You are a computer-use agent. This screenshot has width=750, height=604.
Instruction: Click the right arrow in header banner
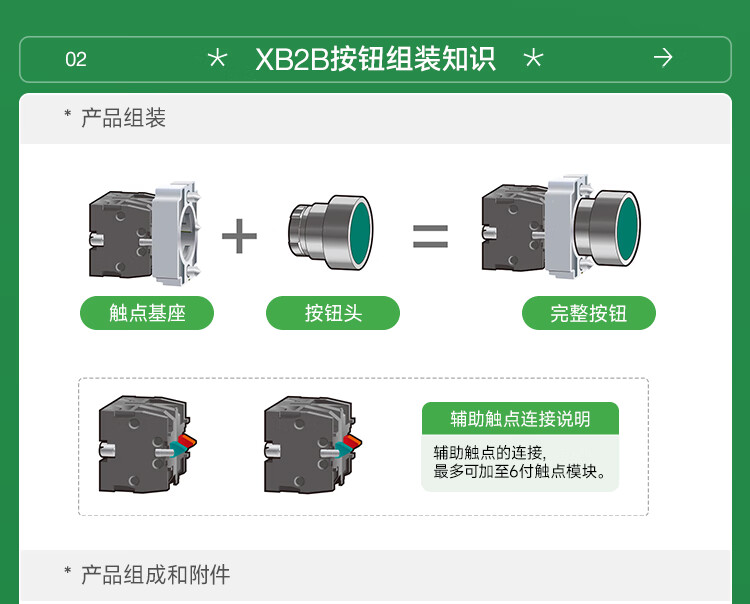pos(663,58)
